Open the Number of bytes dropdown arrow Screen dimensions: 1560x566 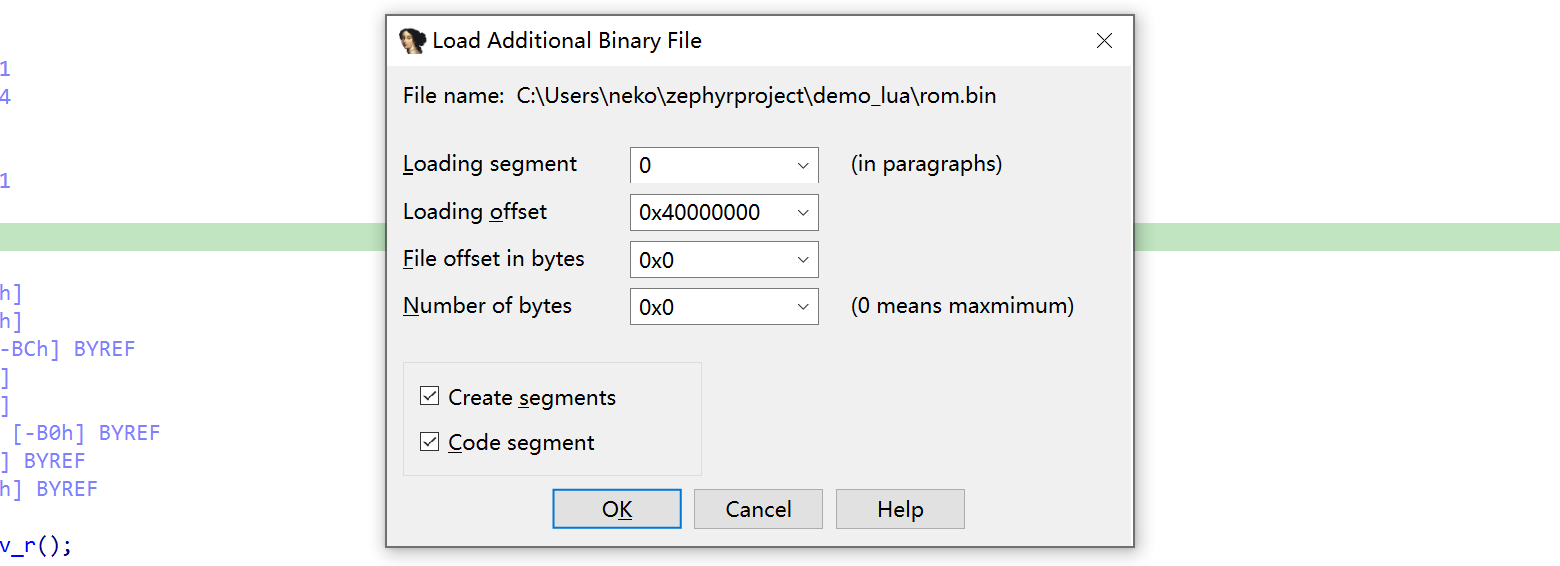click(x=803, y=307)
